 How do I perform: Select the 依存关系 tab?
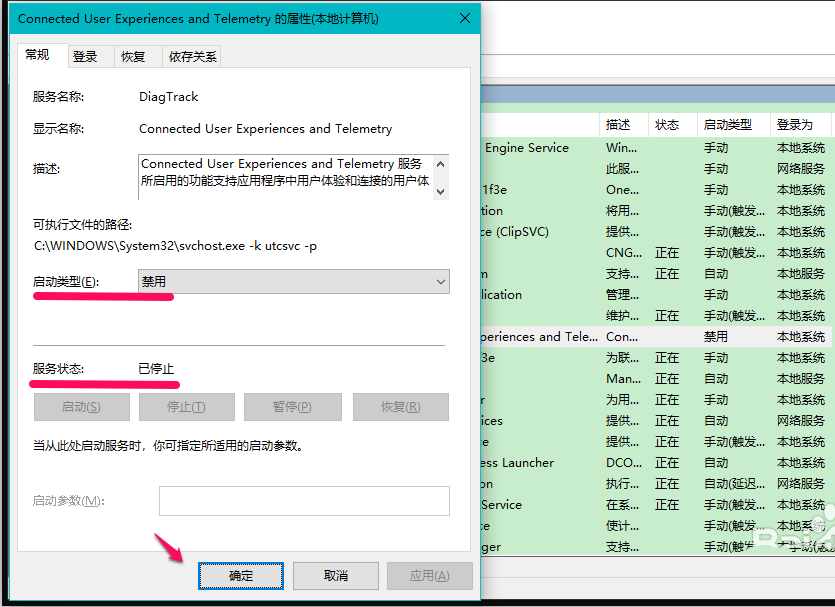click(x=193, y=57)
